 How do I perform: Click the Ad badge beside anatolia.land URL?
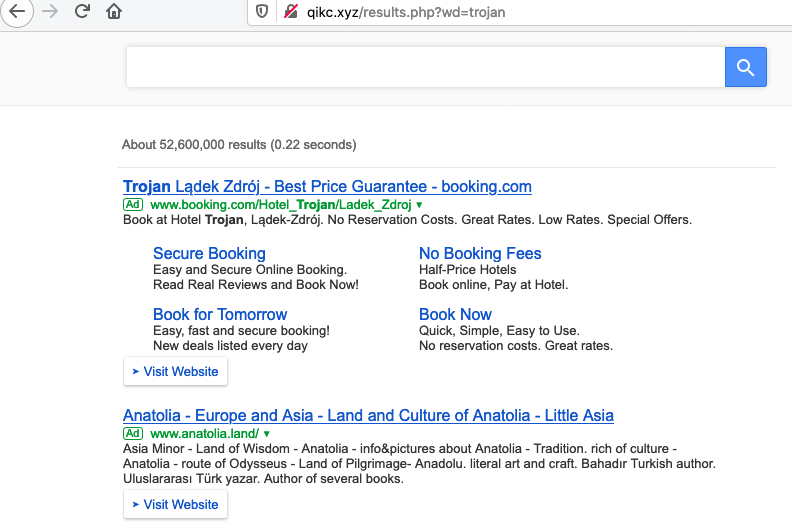click(x=133, y=434)
